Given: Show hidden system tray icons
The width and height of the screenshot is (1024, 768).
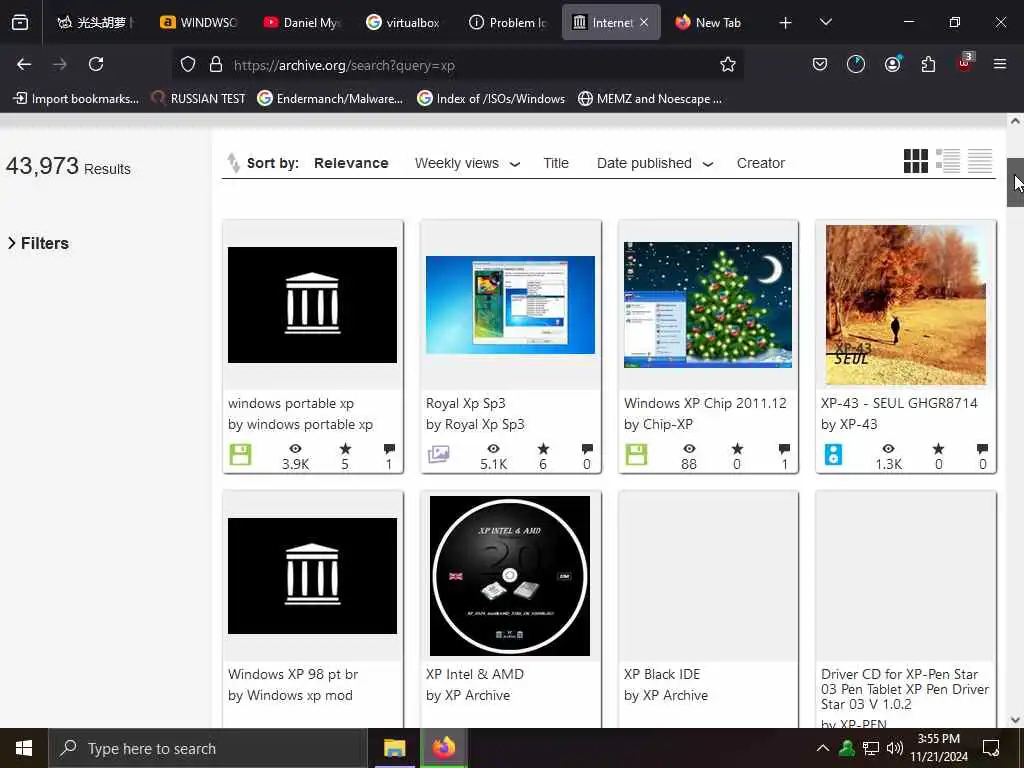Looking at the screenshot, I should coord(823,748).
